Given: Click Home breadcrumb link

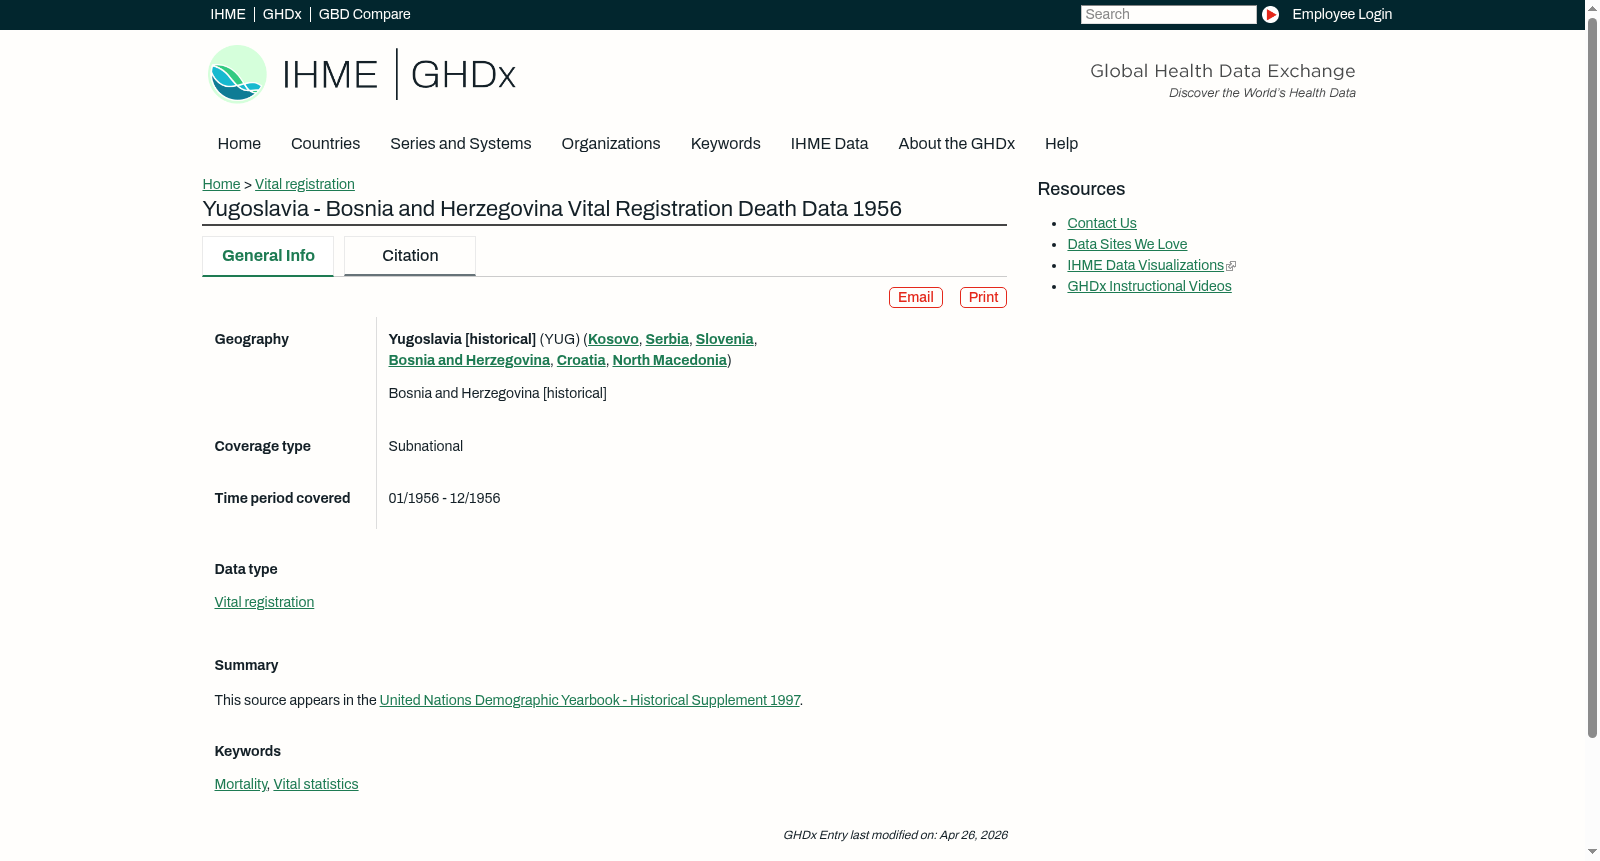Looking at the screenshot, I should point(221,184).
